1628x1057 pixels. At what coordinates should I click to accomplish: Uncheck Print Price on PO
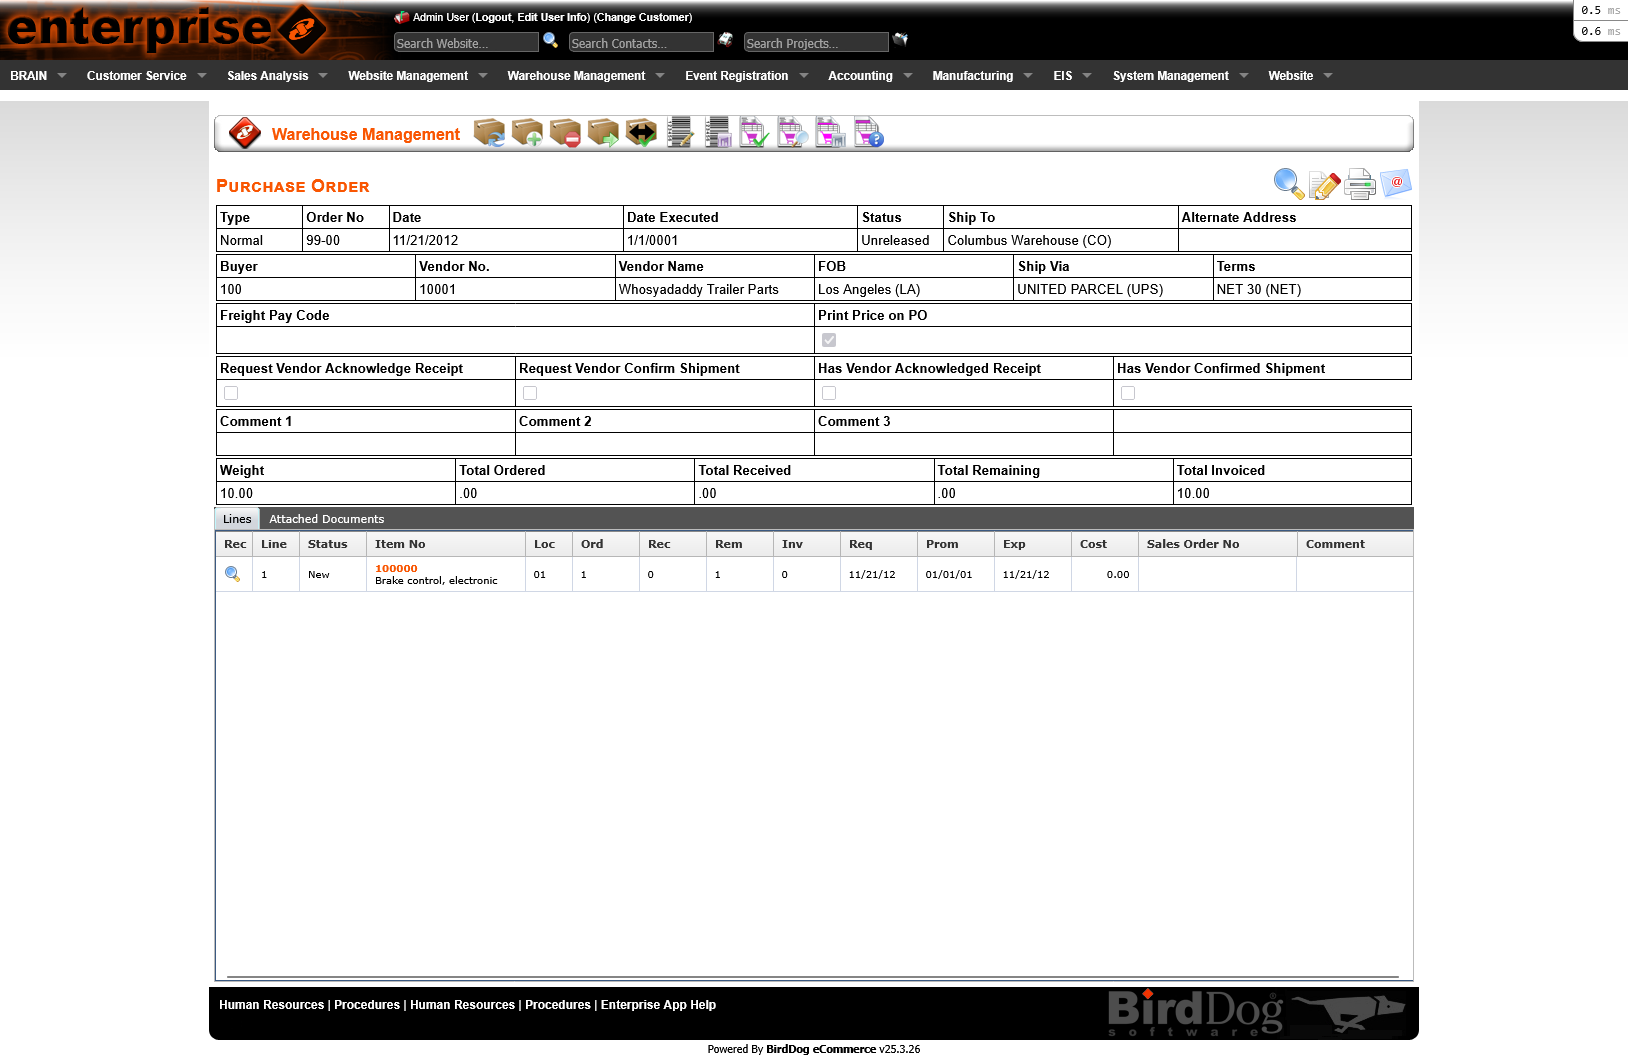click(828, 340)
